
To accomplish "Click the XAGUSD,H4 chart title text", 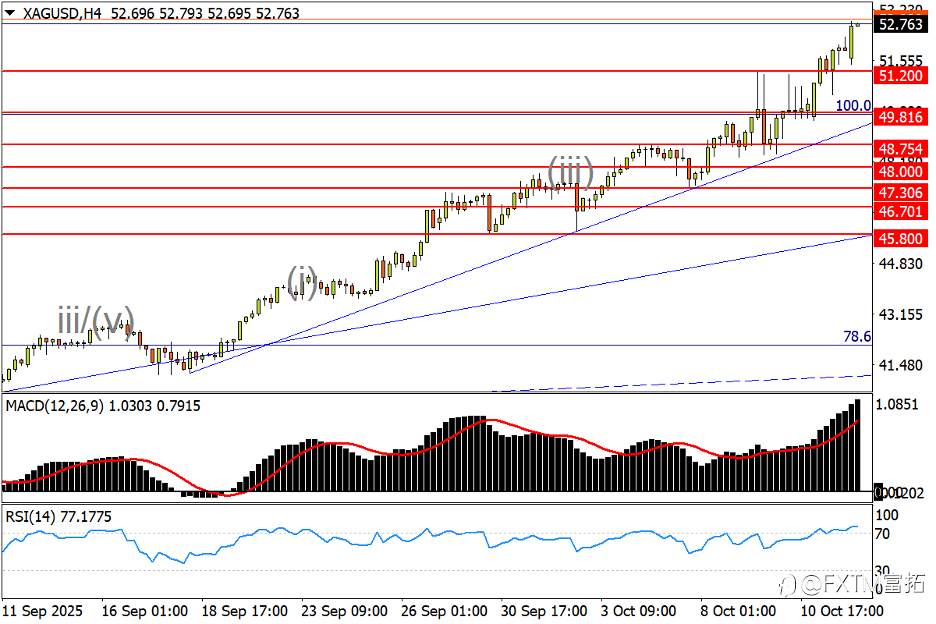I will 62,13.
